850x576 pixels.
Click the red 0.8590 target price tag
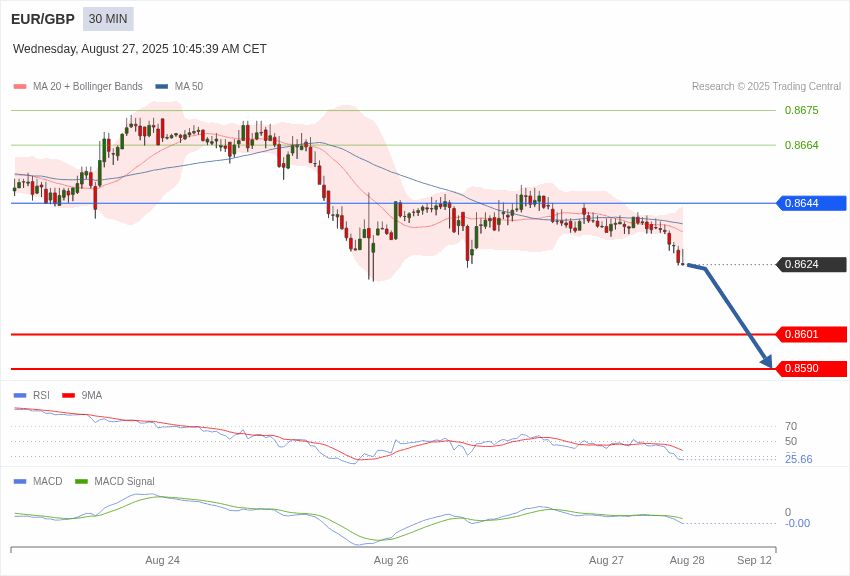coord(812,368)
